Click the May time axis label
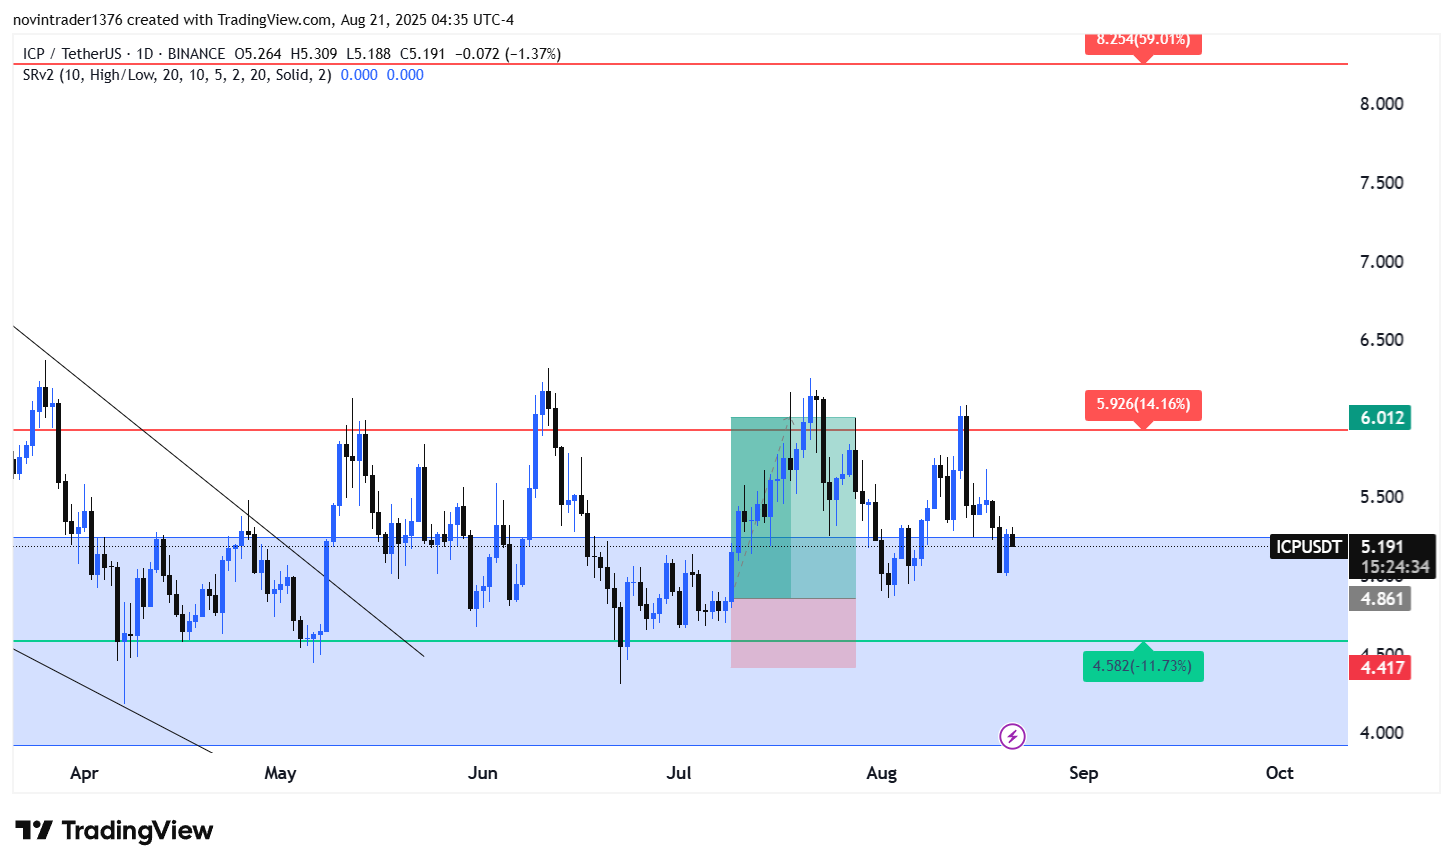This screenshot has height=868, width=1453. point(280,773)
